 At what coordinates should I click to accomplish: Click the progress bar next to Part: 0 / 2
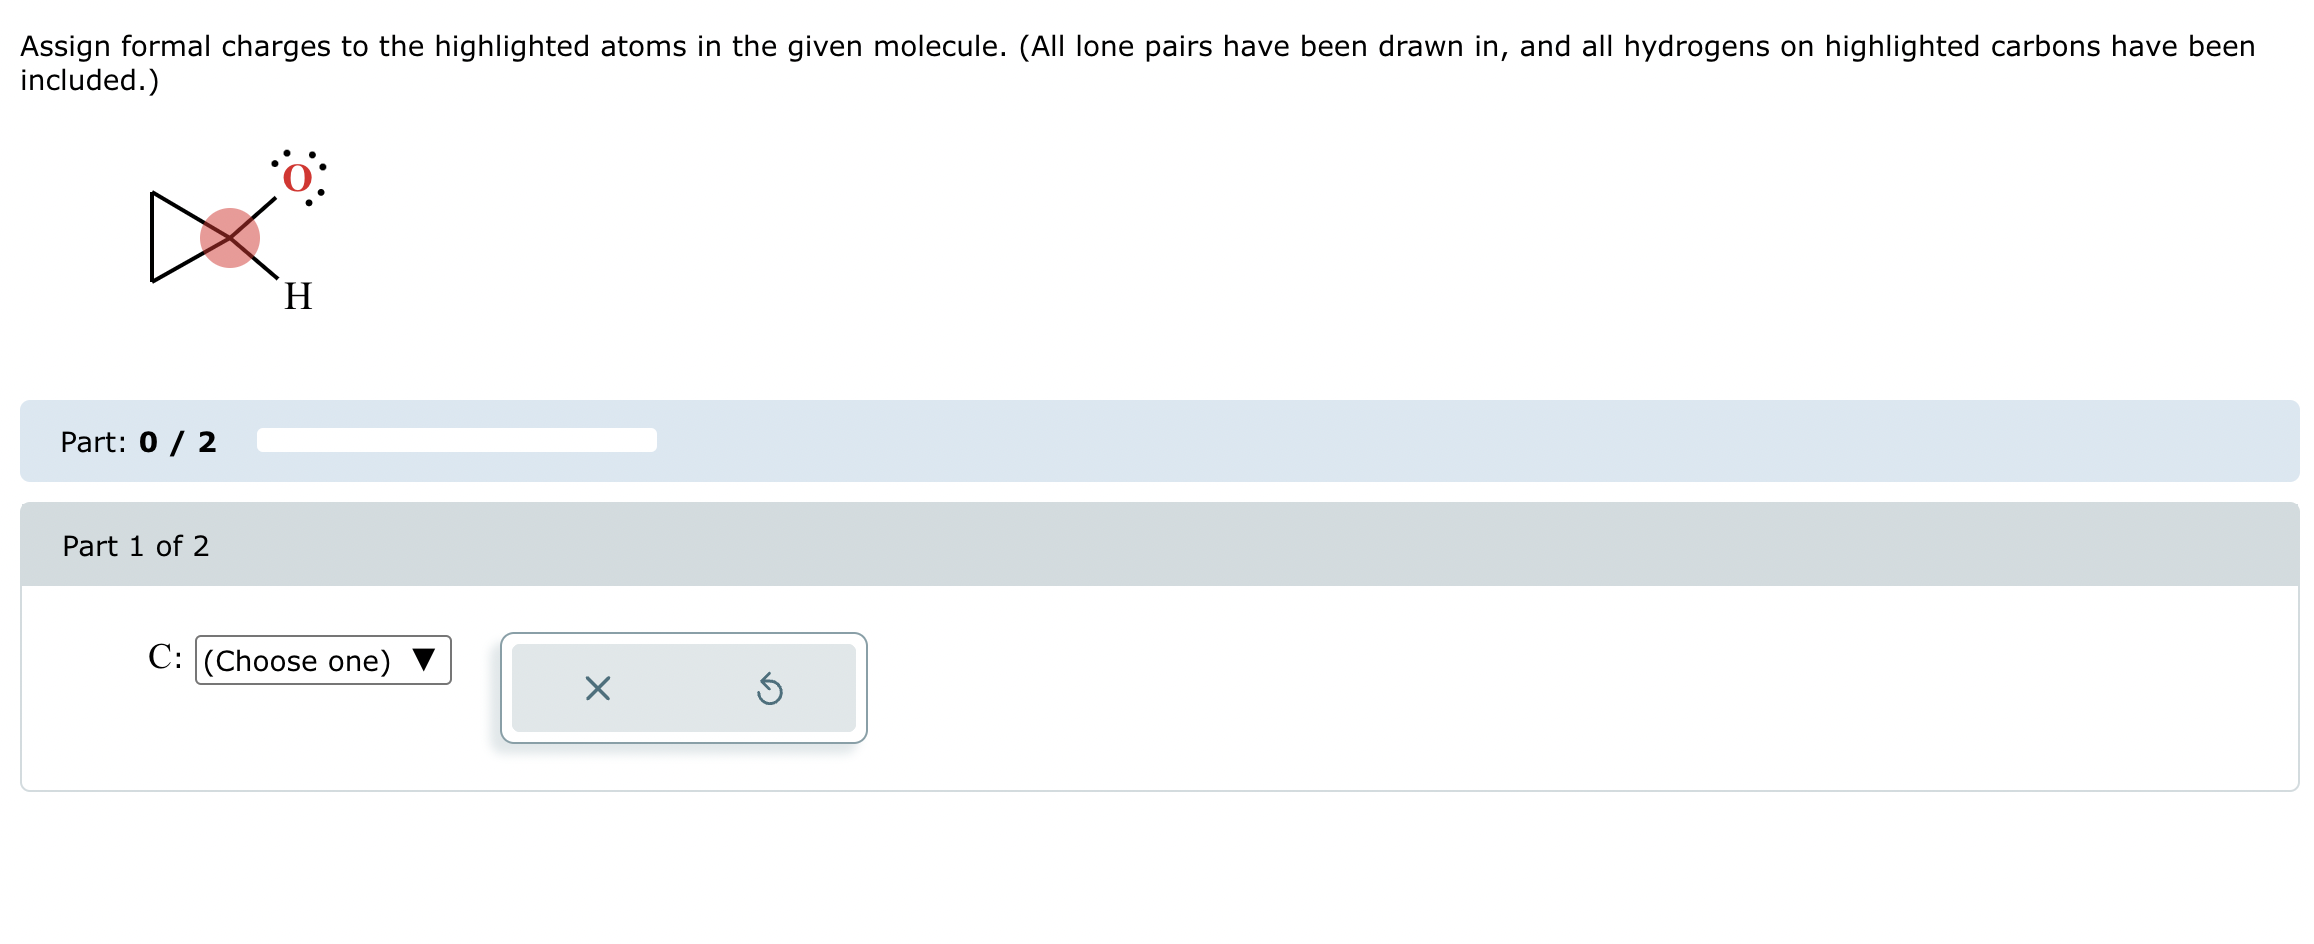pyautogui.click(x=455, y=439)
